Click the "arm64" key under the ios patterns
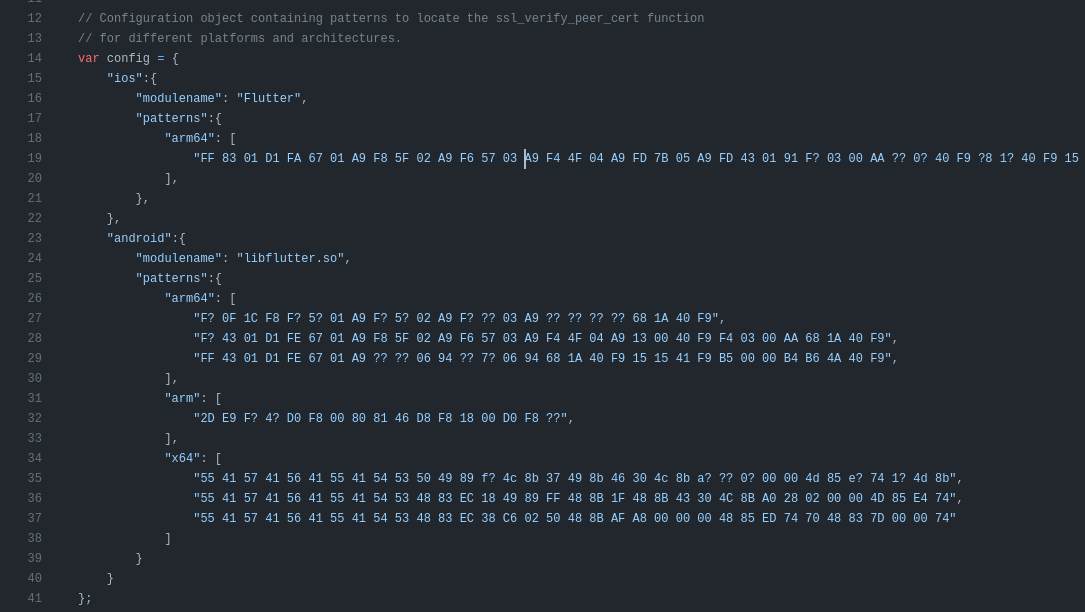Screen dimensions: 1085x612 click(x=190, y=139)
